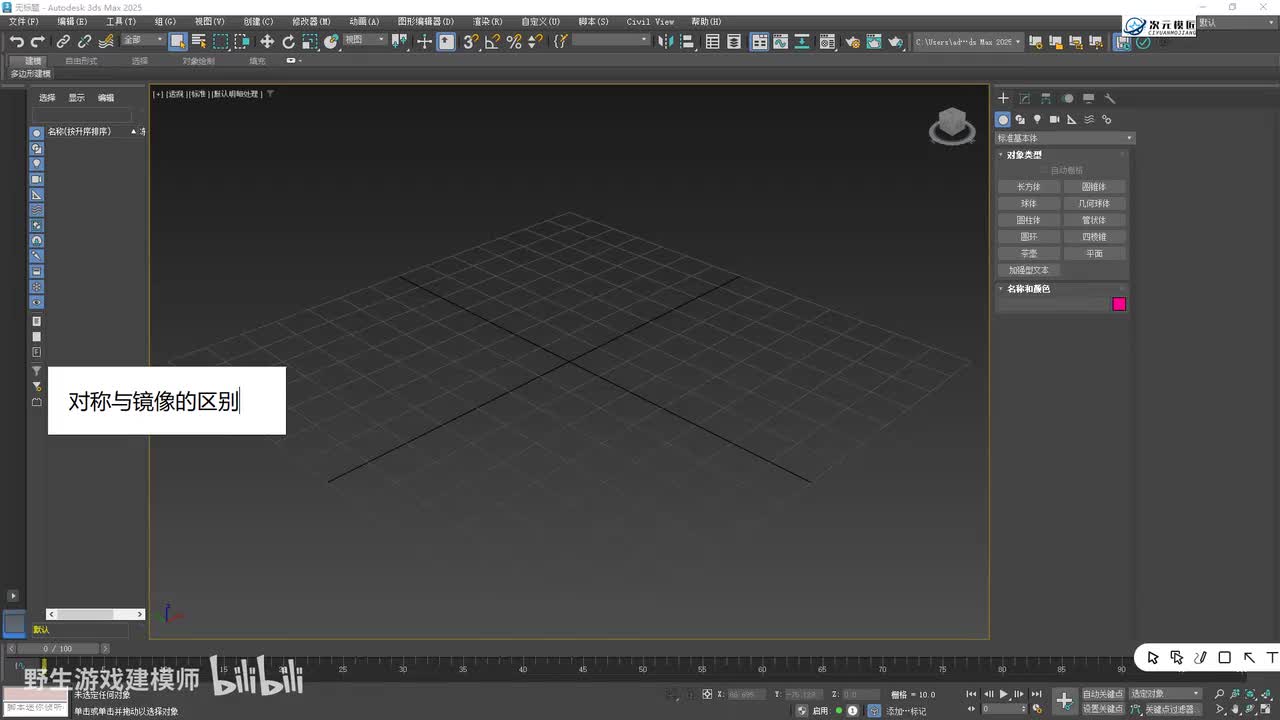Image resolution: width=1280 pixels, height=720 pixels.
Task: Select the Move tool
Action: [267, 41]
